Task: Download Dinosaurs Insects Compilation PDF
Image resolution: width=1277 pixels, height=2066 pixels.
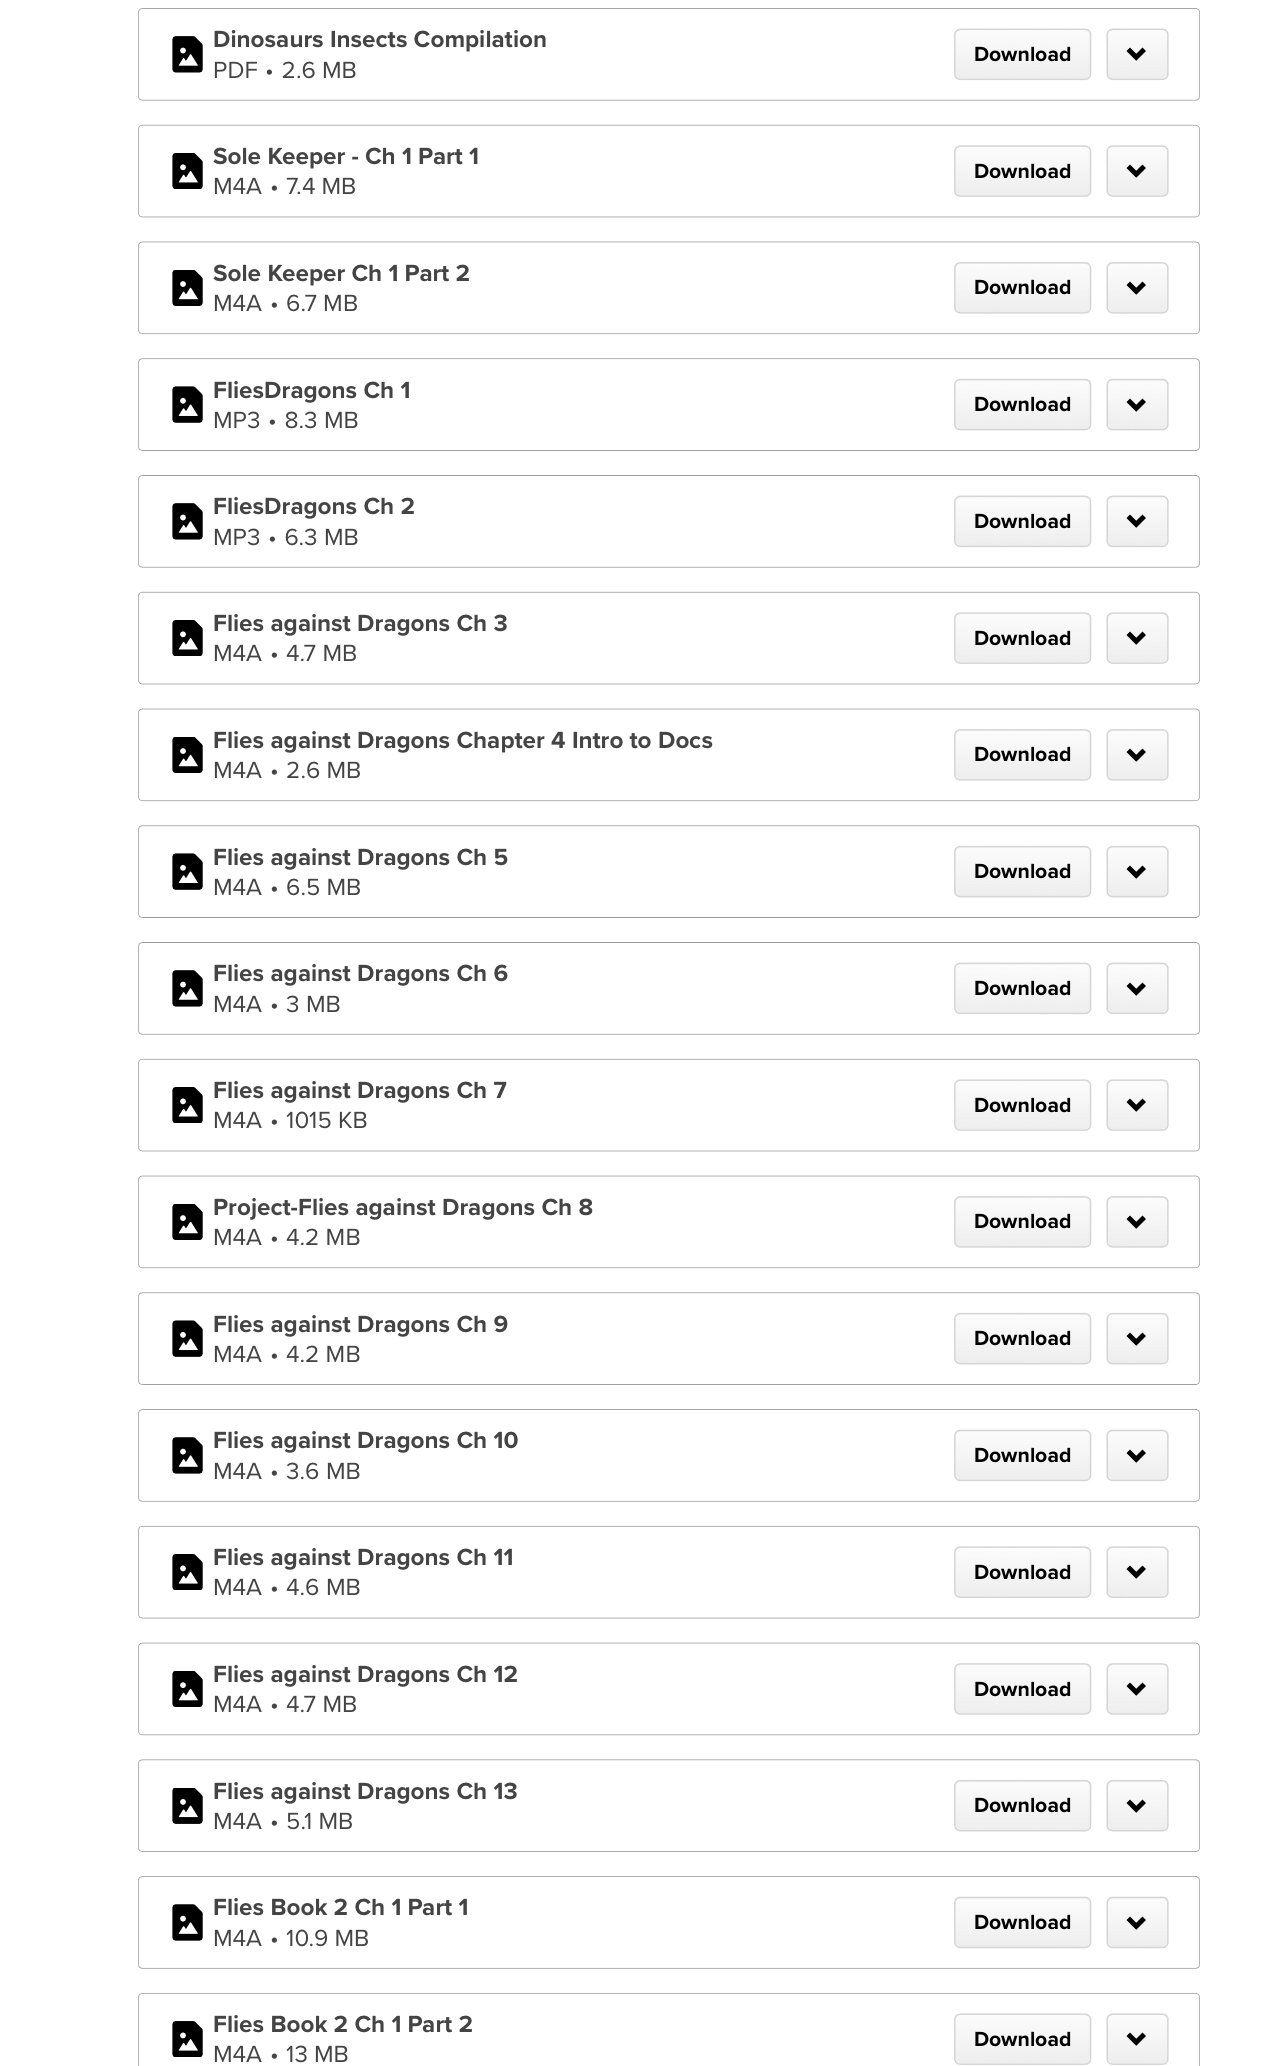Action: click(x=1021, y=54)
